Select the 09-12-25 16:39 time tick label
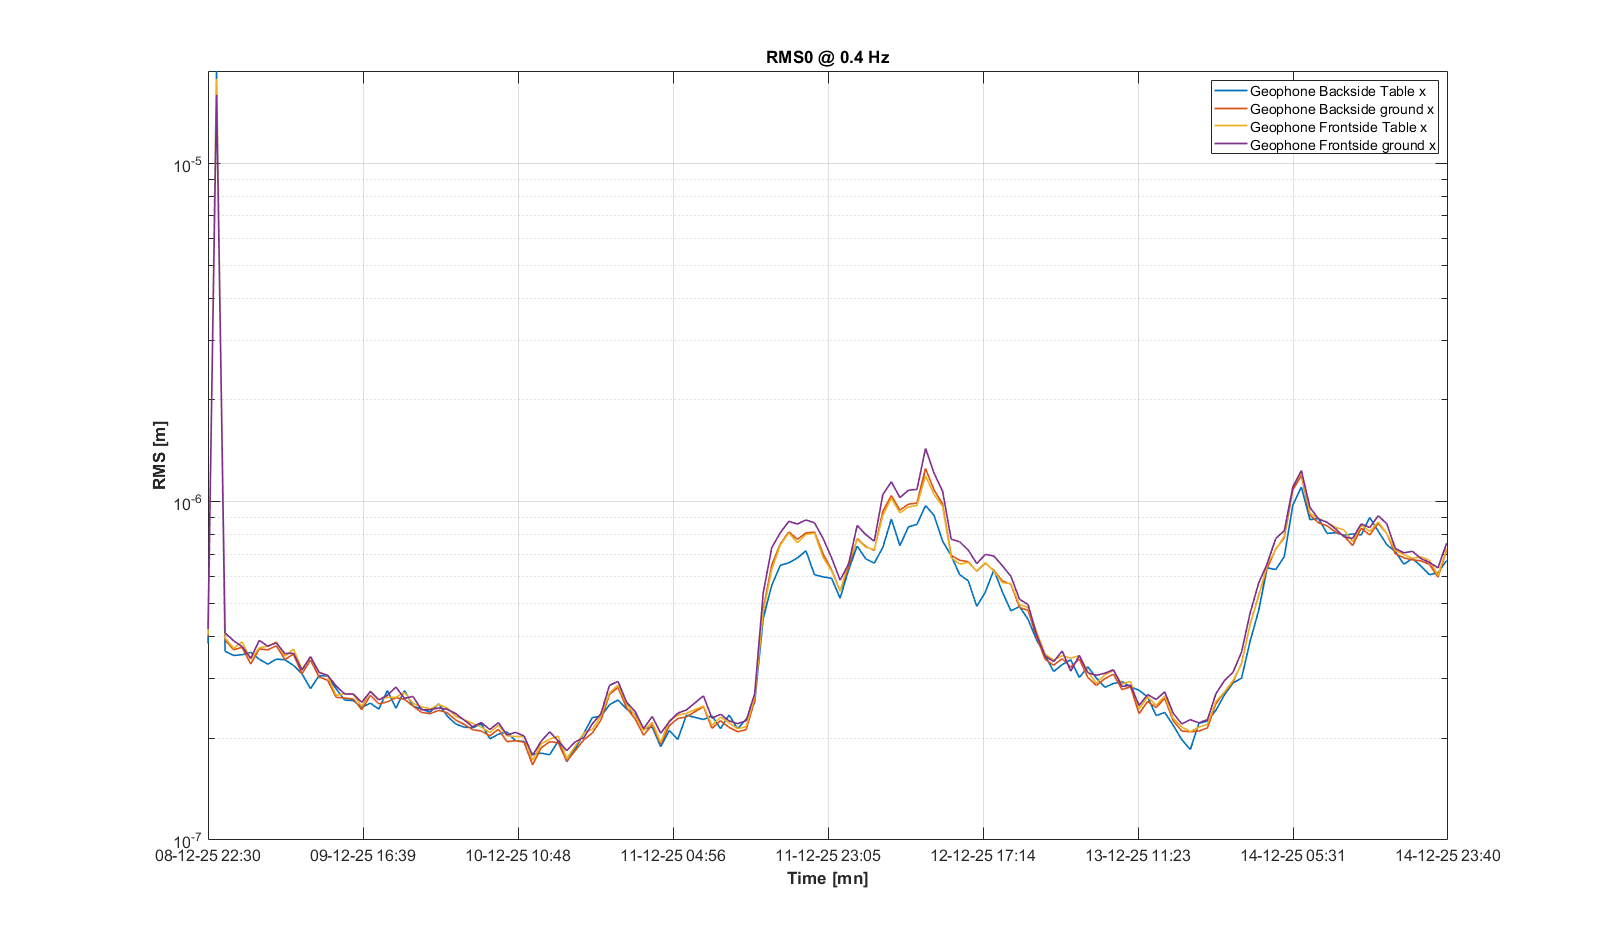 [363, 856]
